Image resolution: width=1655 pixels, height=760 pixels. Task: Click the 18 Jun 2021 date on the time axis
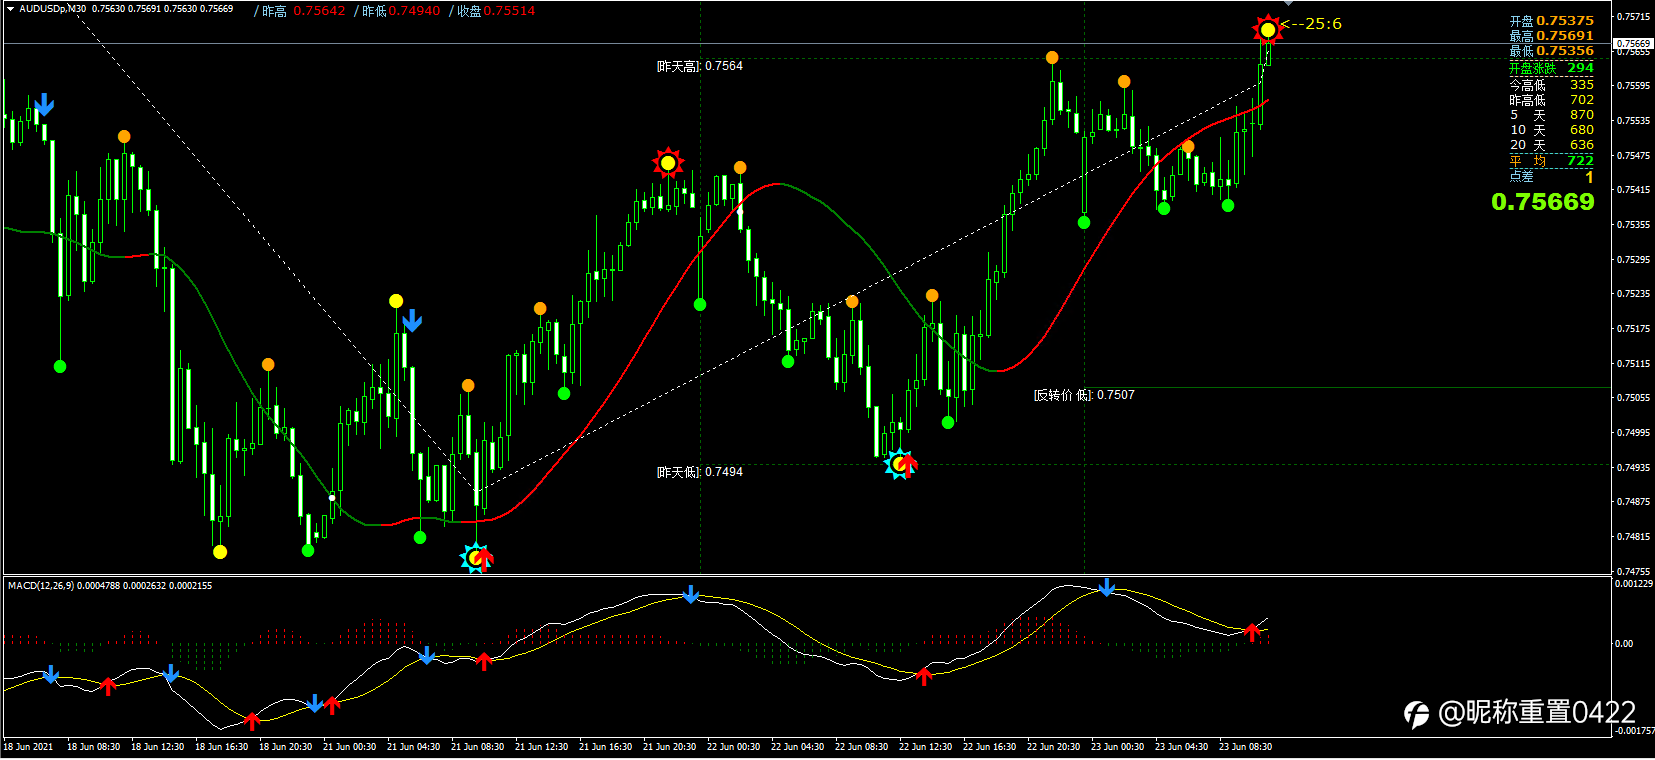29,747
